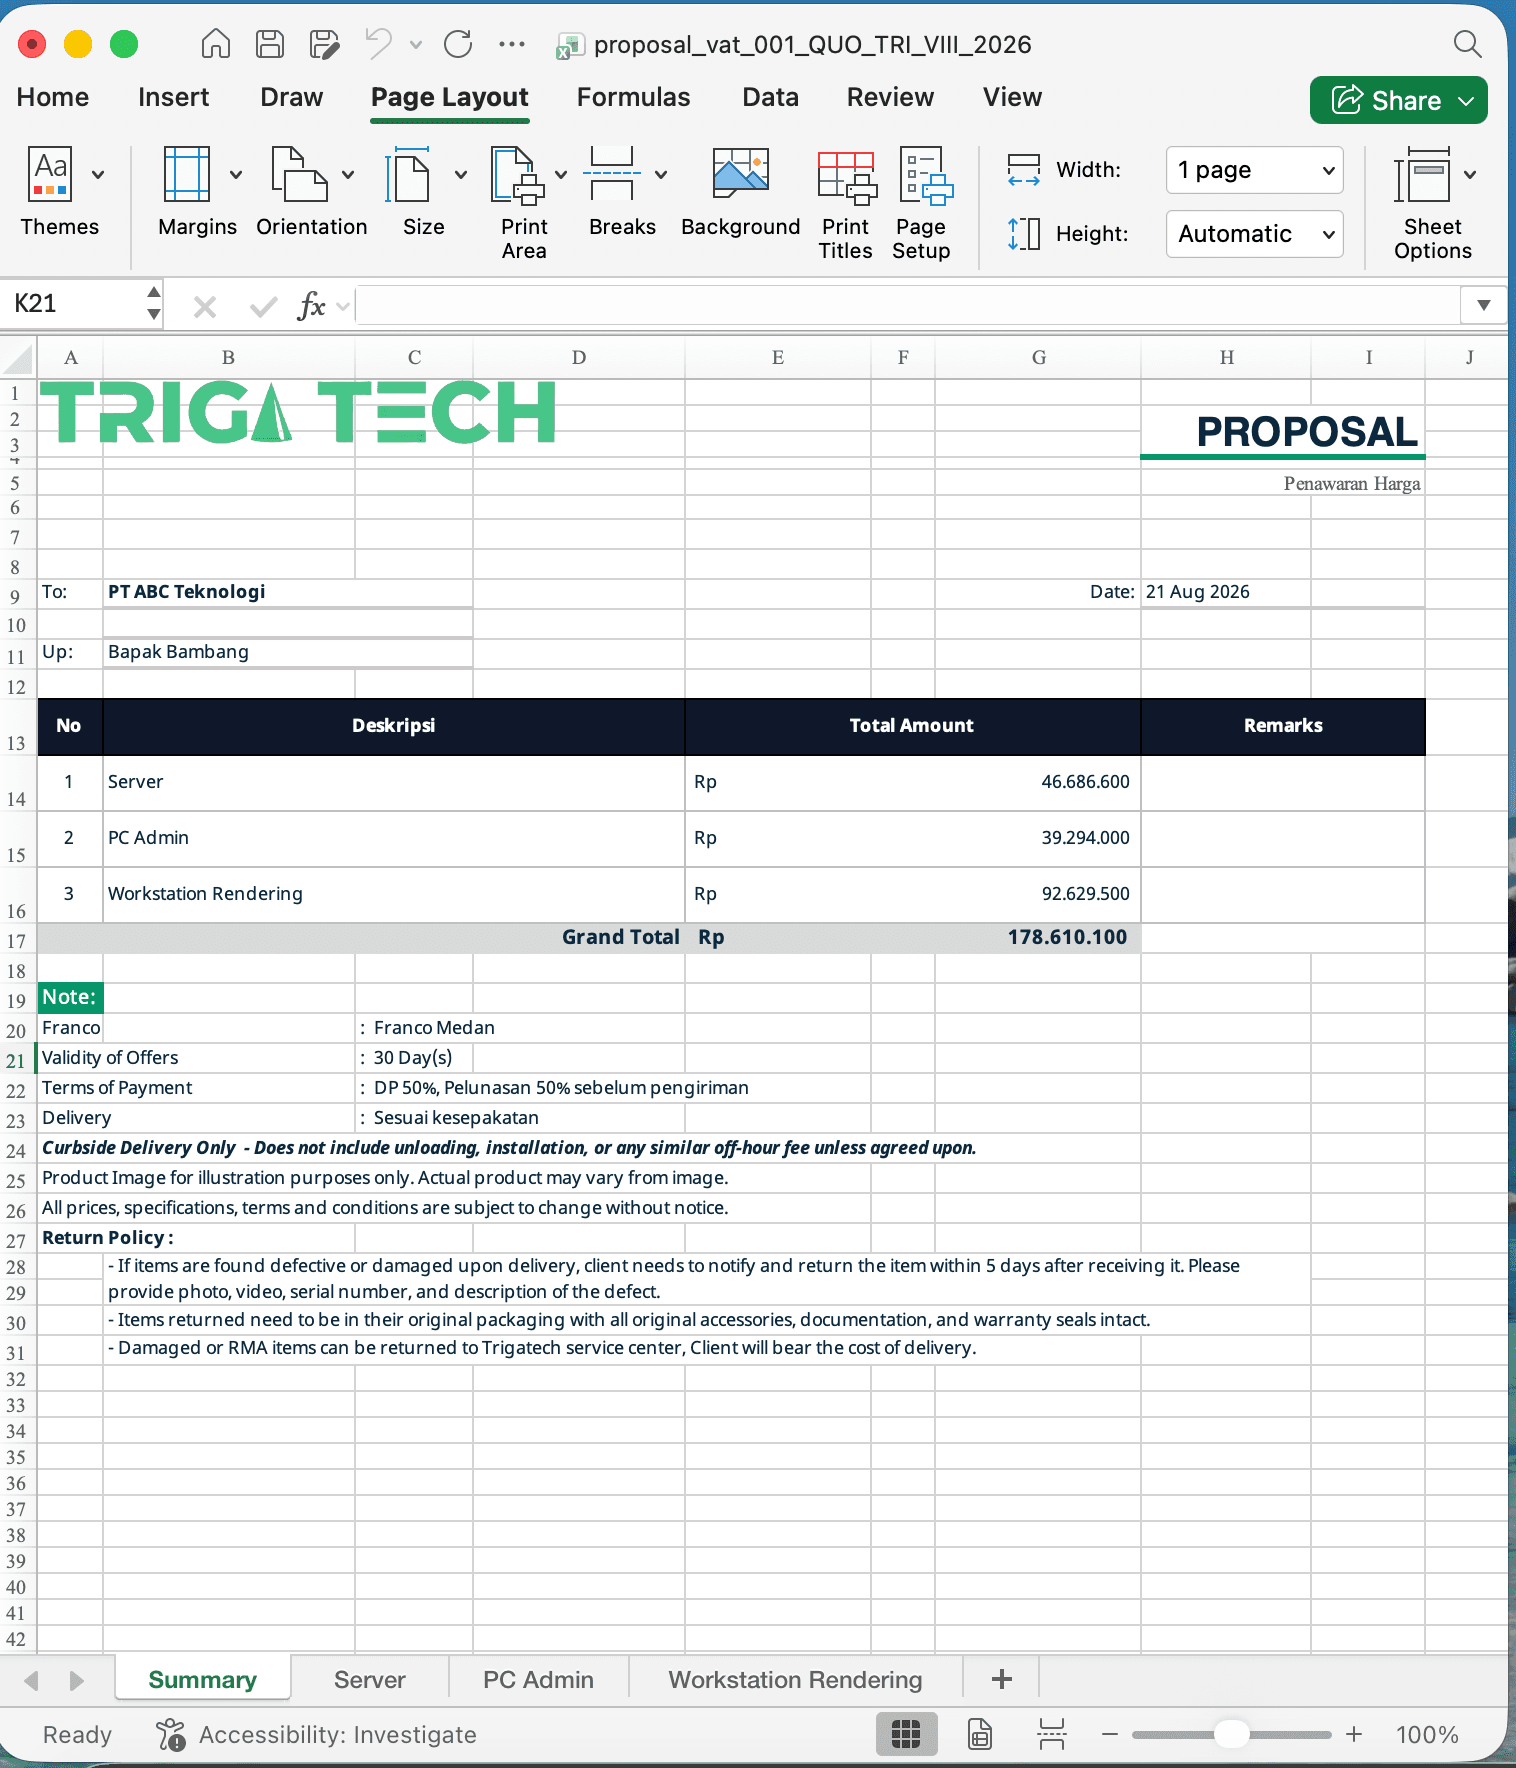
Task: Open the Workstation Rendering sheet
Action: tap(796, 1680)
